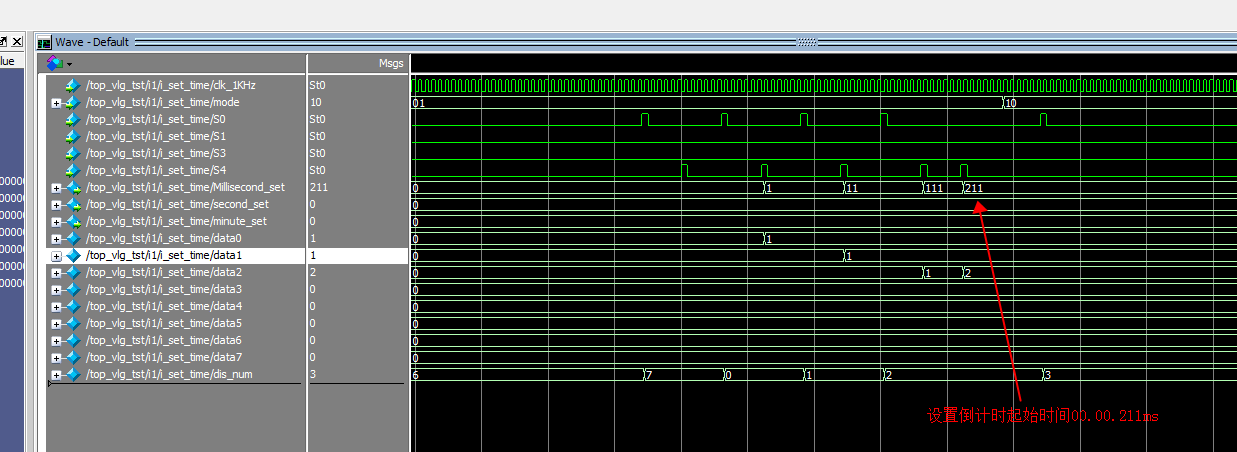
Task: Click the minute_set signal icon
Action: [72, 222]
